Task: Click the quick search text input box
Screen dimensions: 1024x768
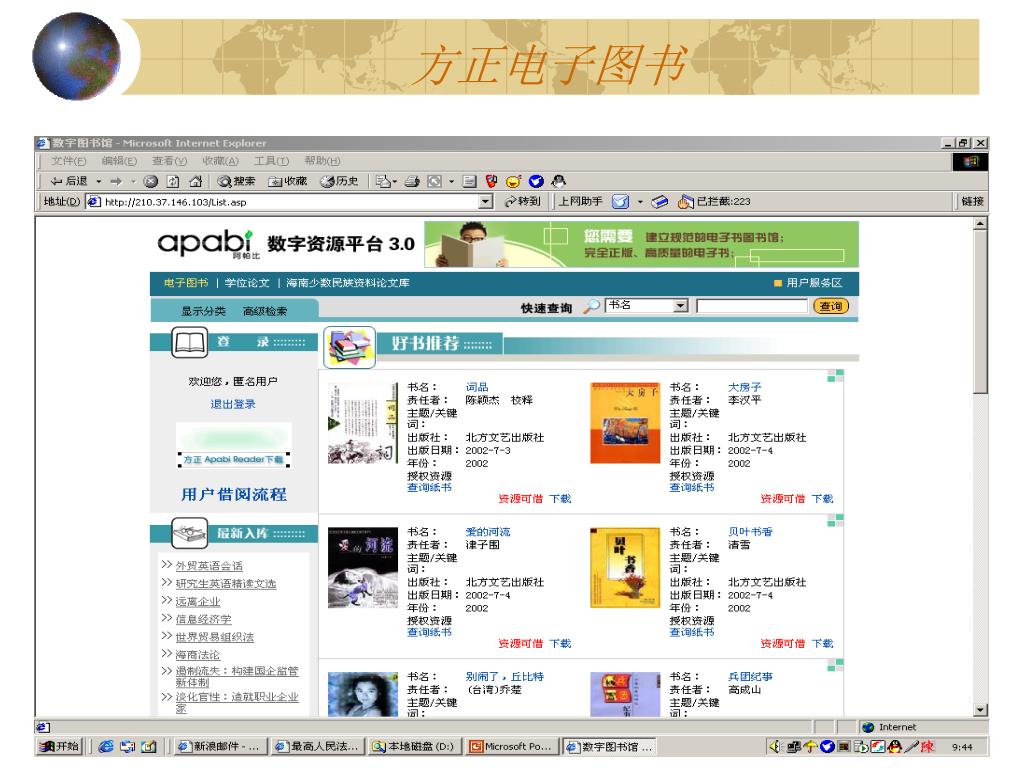Action: 752,306
